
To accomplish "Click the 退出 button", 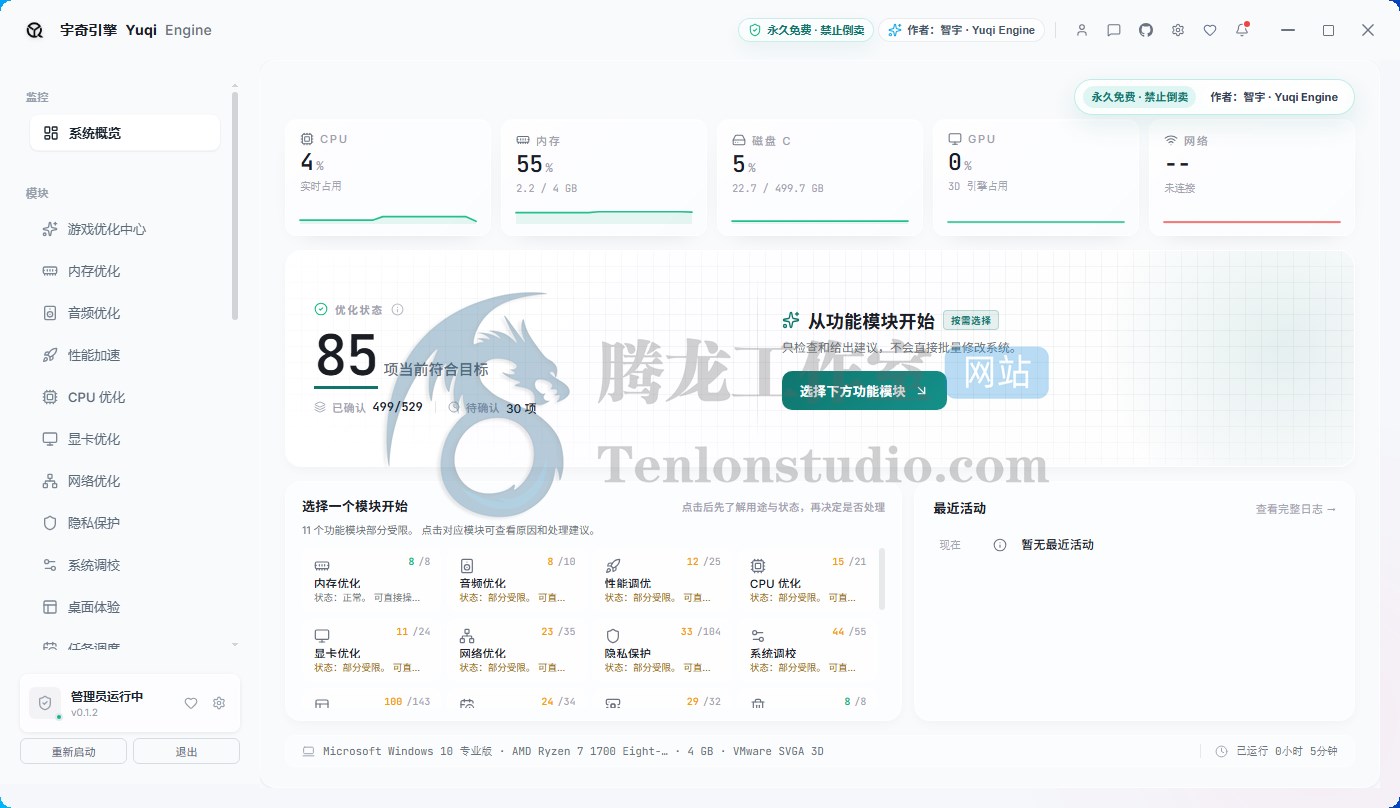I will [x=186, y=751].
